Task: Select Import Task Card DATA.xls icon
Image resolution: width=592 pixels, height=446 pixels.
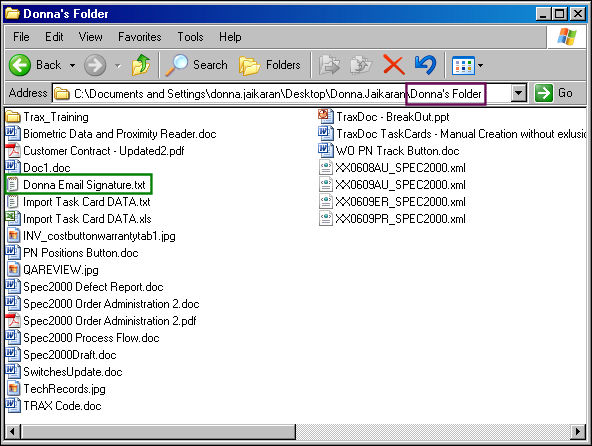Action: [13, 219]
